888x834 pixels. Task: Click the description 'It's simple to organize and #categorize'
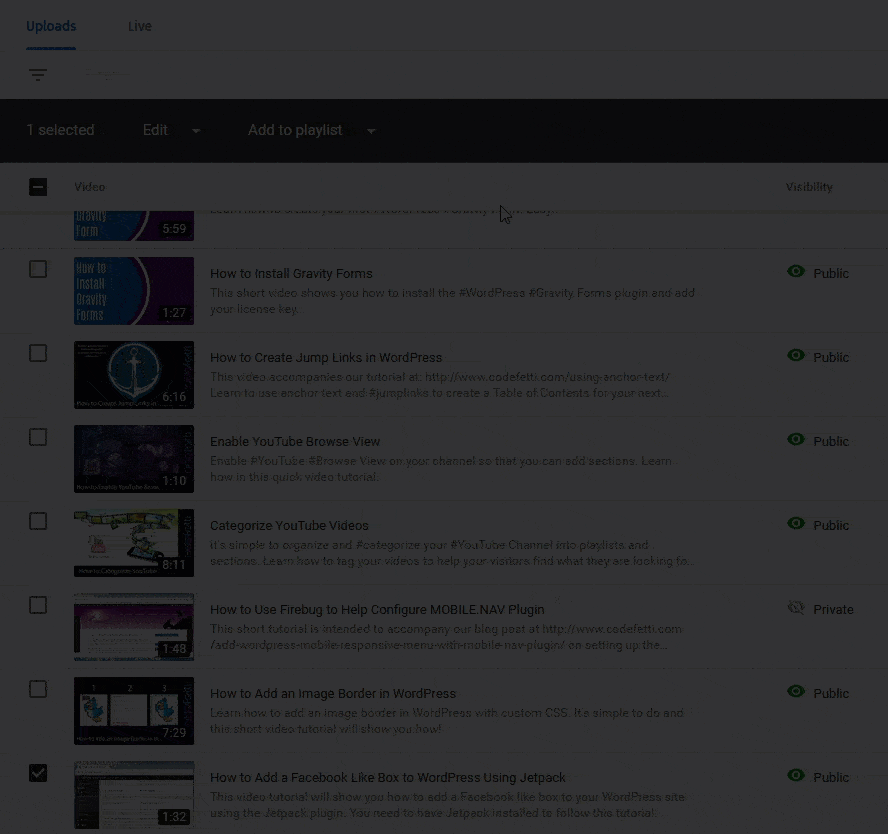[452, 553]
